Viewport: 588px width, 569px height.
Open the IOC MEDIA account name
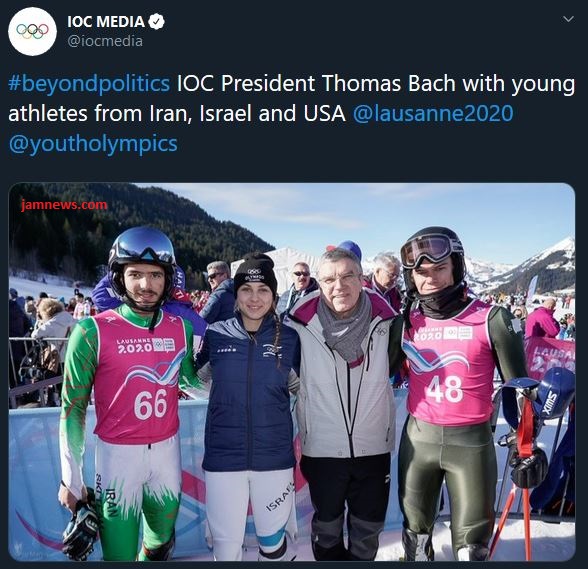pos(106,22)
